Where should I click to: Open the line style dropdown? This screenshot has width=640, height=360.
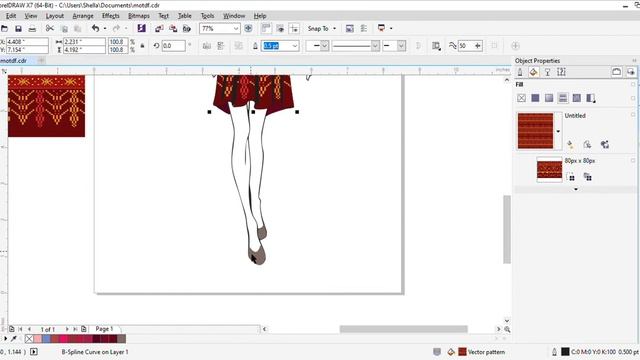[x=375, y=46]
